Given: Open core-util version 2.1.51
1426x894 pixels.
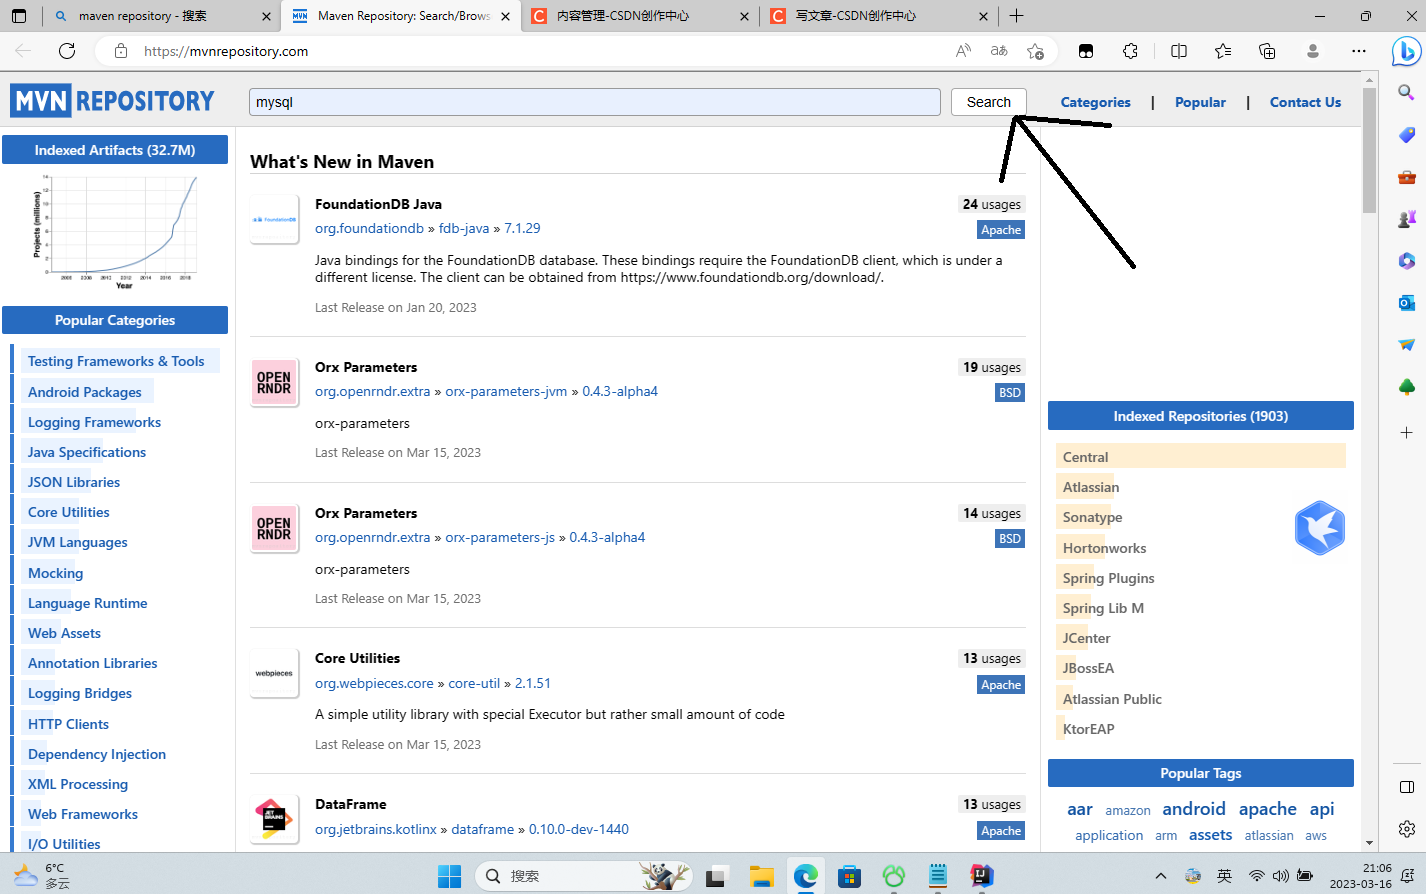Looking at the screenshot, I should coord(533,683).
